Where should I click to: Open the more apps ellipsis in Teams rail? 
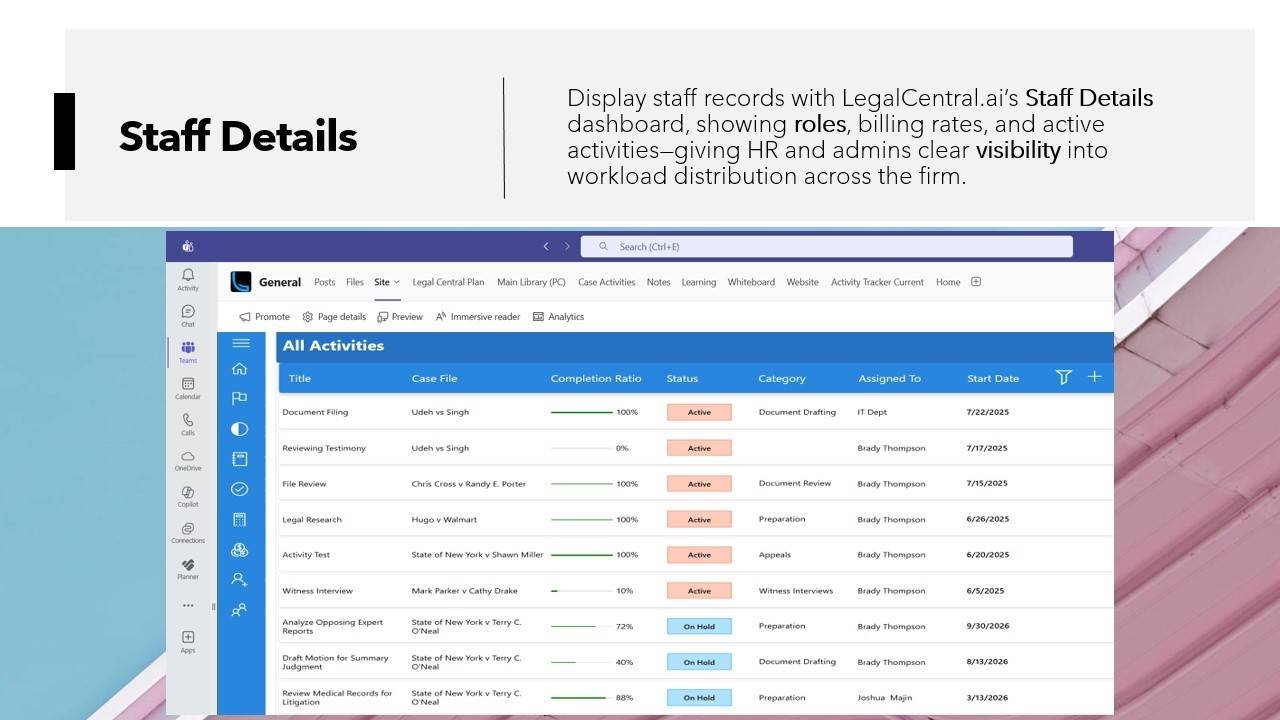[188, 605]
